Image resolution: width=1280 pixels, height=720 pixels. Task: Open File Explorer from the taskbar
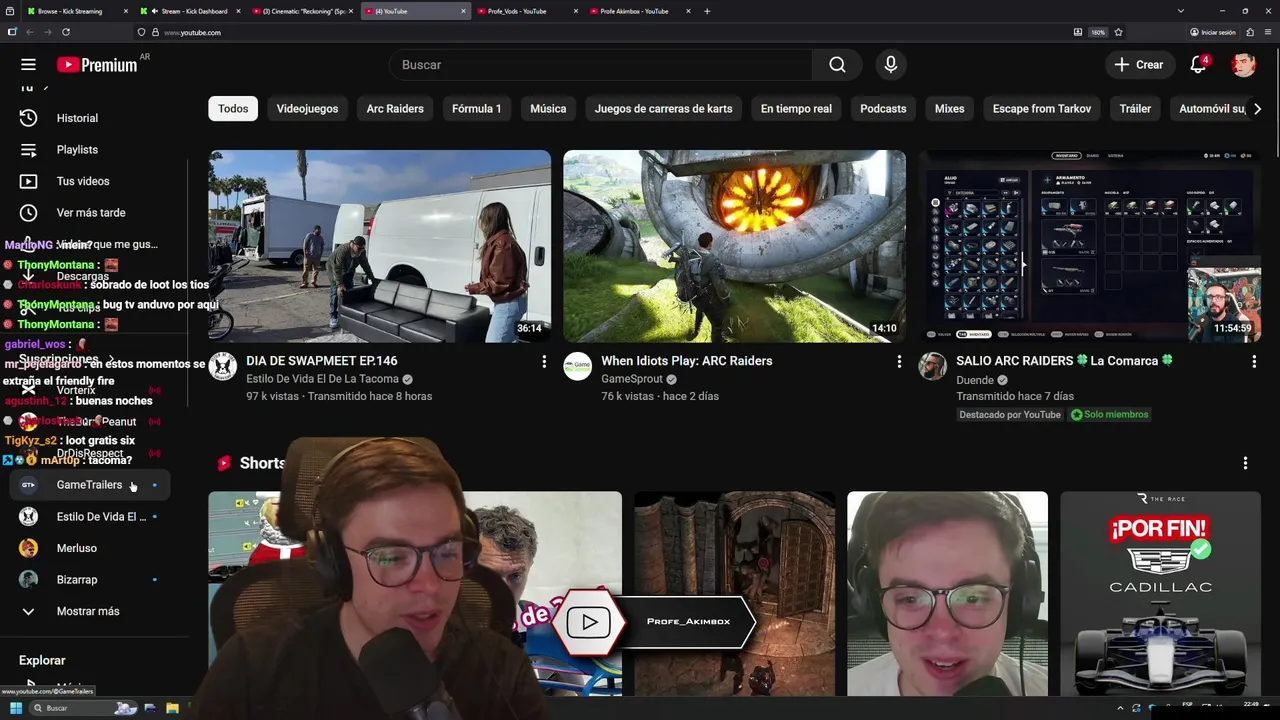pos(172,708)
